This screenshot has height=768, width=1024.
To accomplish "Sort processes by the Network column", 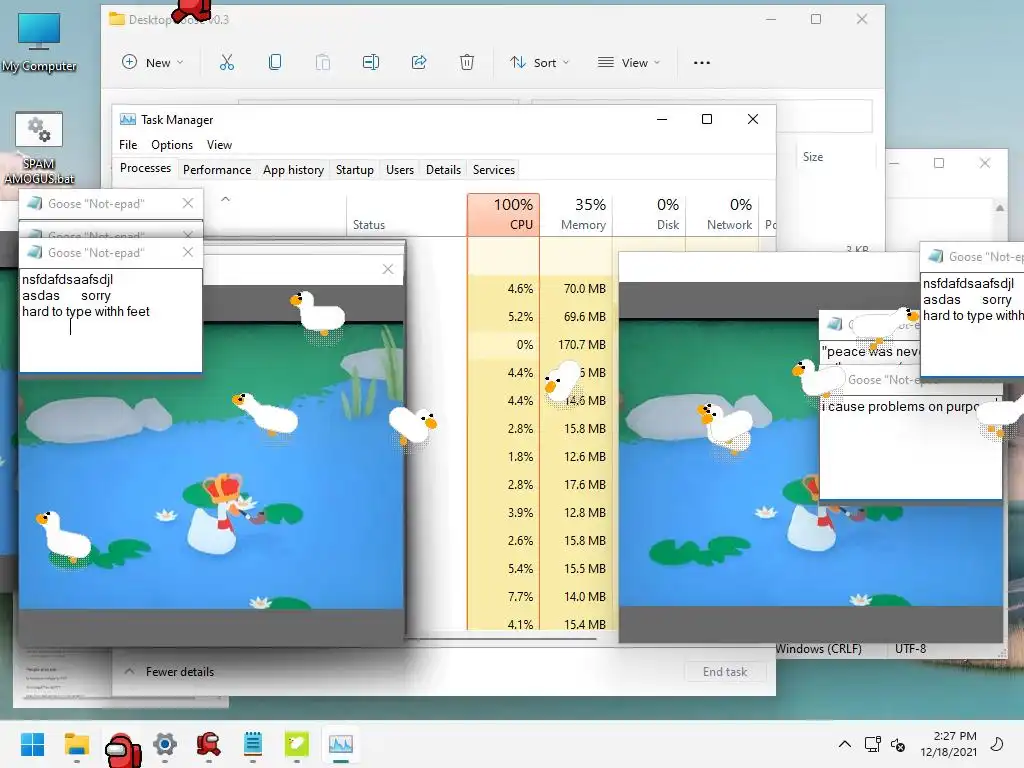I will pos(722,214).
